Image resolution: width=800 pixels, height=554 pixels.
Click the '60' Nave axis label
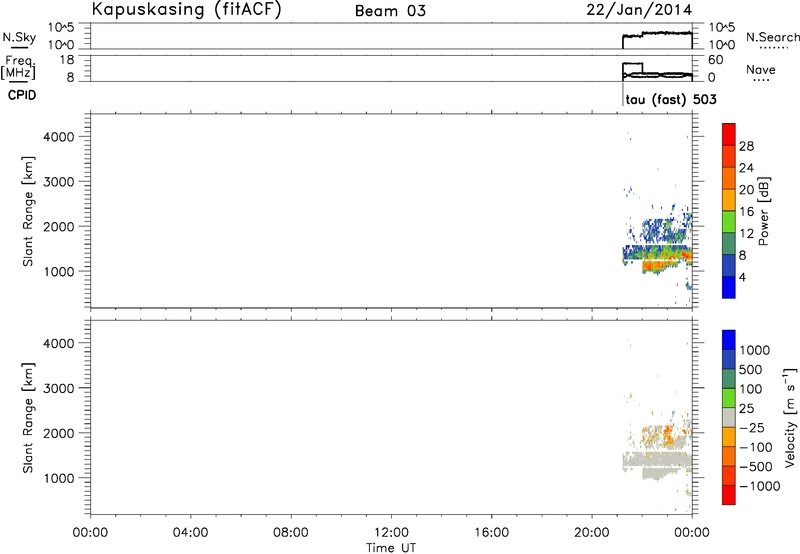point(716,60)
